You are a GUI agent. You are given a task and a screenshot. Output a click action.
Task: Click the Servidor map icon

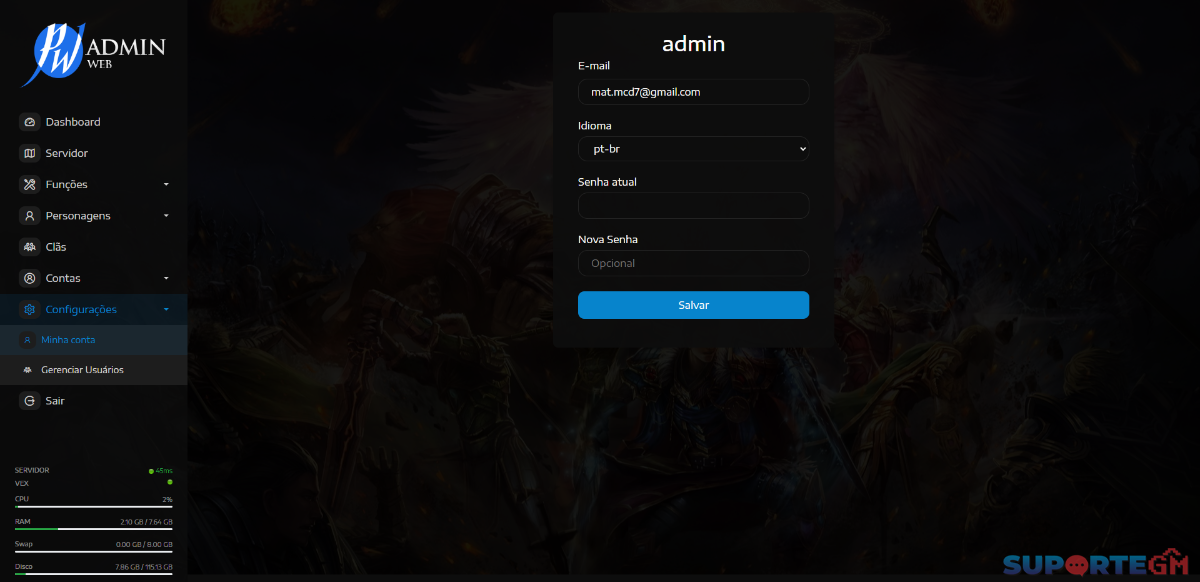(29, 153)
